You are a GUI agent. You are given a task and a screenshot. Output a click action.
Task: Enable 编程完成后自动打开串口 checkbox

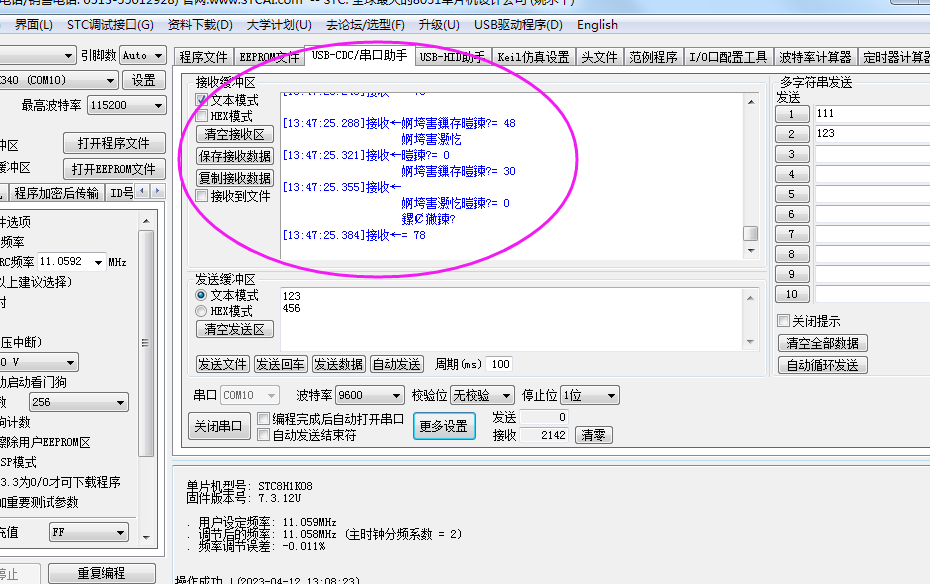coord(263,419)
